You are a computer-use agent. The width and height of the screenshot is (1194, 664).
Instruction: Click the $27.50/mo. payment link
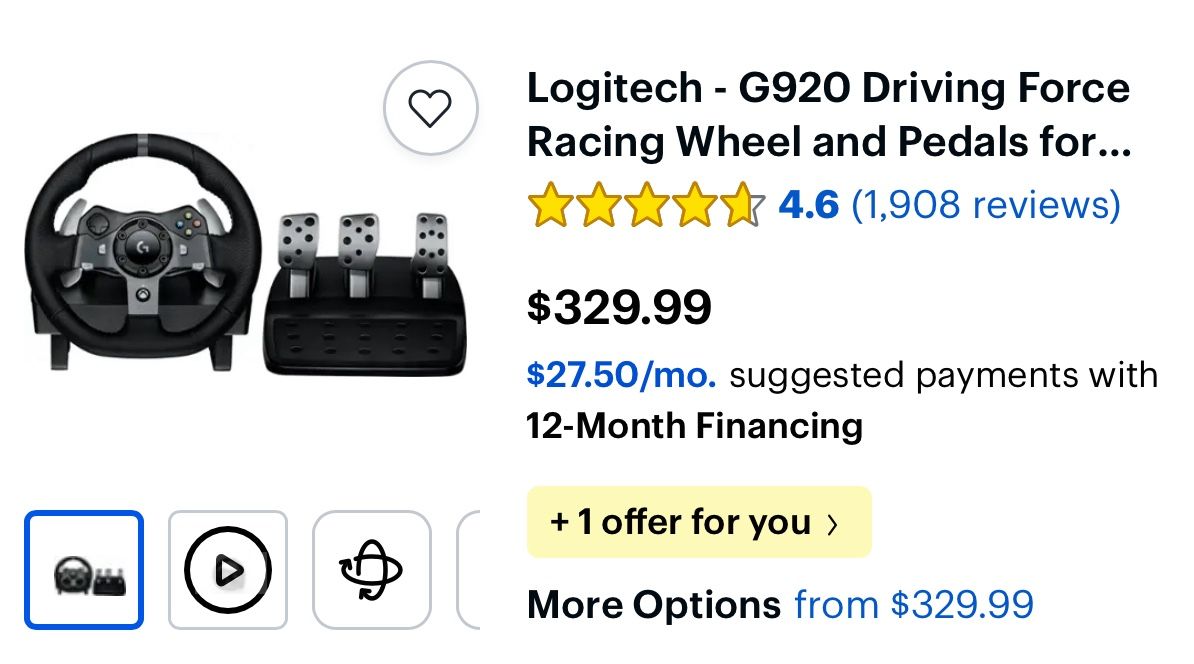pyautogui.click(x=621, y=376)
